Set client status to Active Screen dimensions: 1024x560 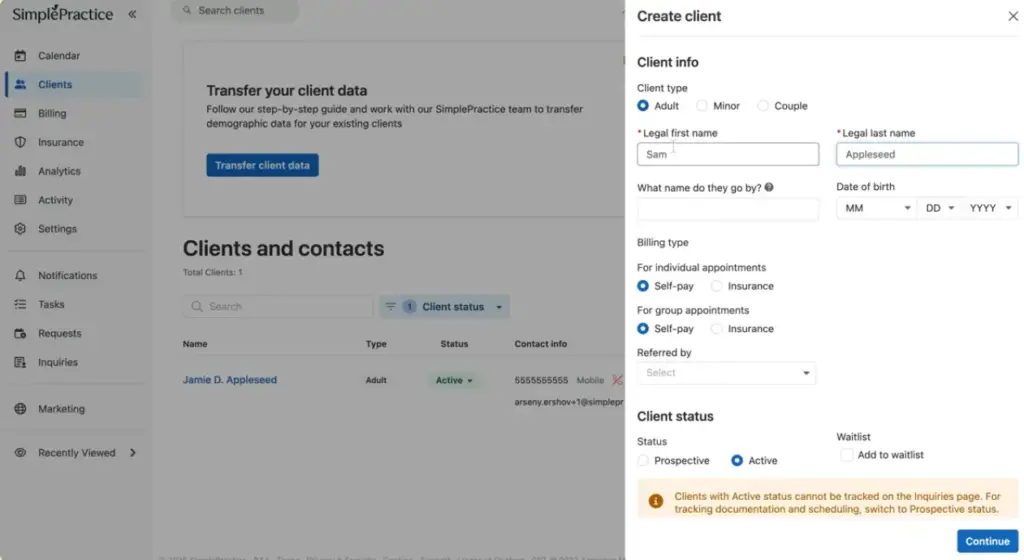pyautogui.click(x=737, y=460)
